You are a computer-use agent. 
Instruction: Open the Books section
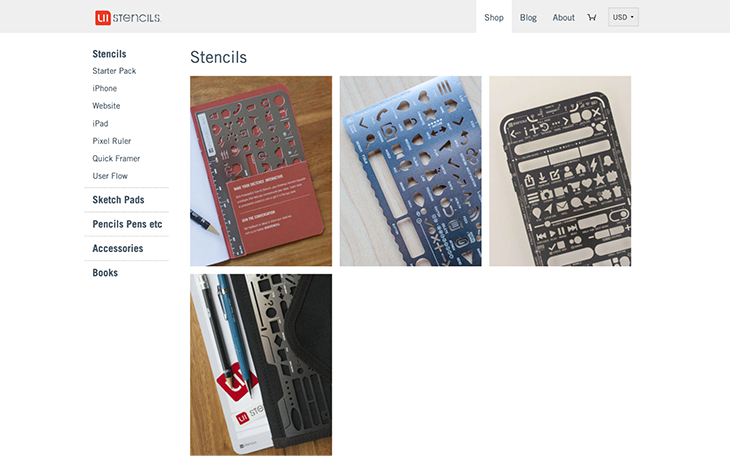pyautogui.click(x=105, y=272)
